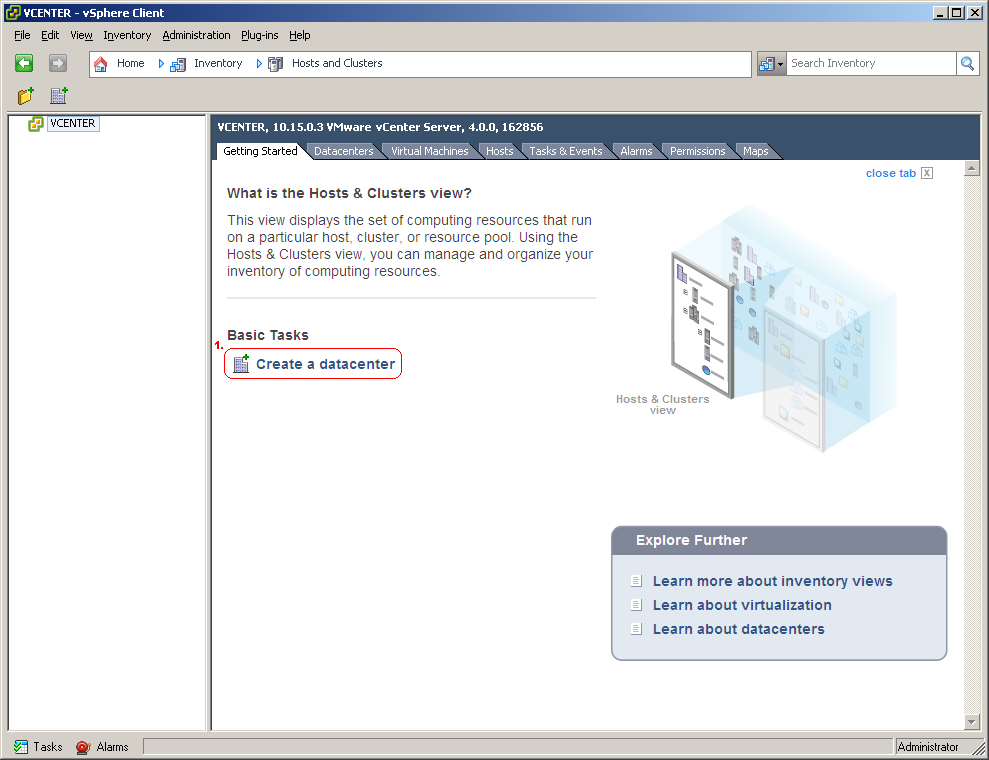Click the scroll down arrow of the content pane
The height and width of the screenshot is (760, 989).
tap(971, 722)
